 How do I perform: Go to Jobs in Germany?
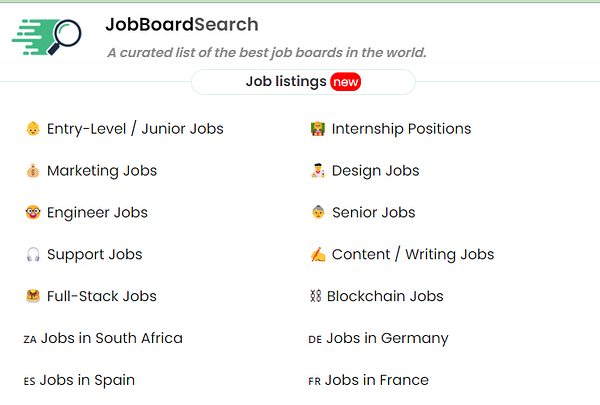pos(387,338)
